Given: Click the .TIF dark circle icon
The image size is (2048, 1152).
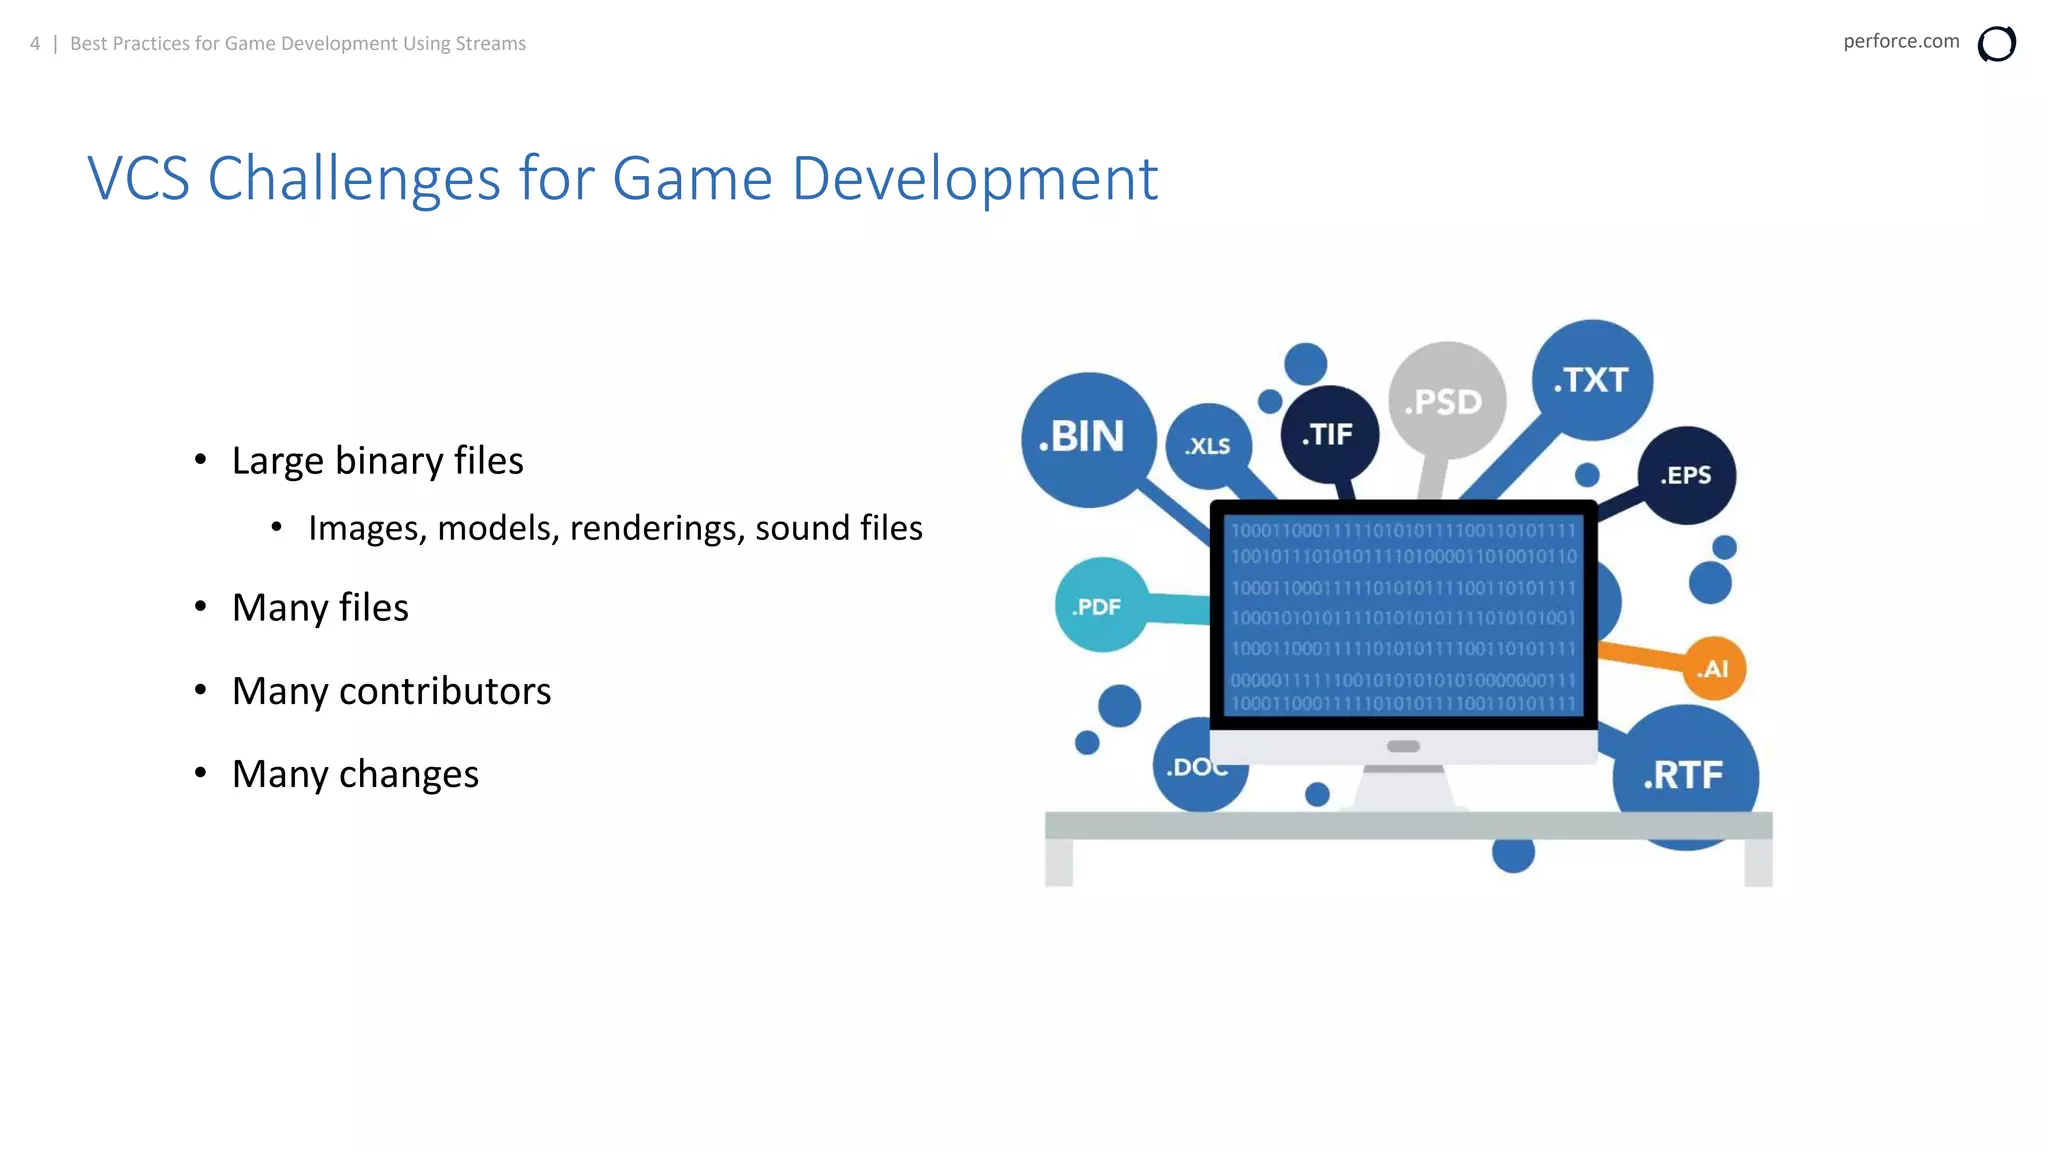Looking at the screenshot, I should pos(1328,434).
